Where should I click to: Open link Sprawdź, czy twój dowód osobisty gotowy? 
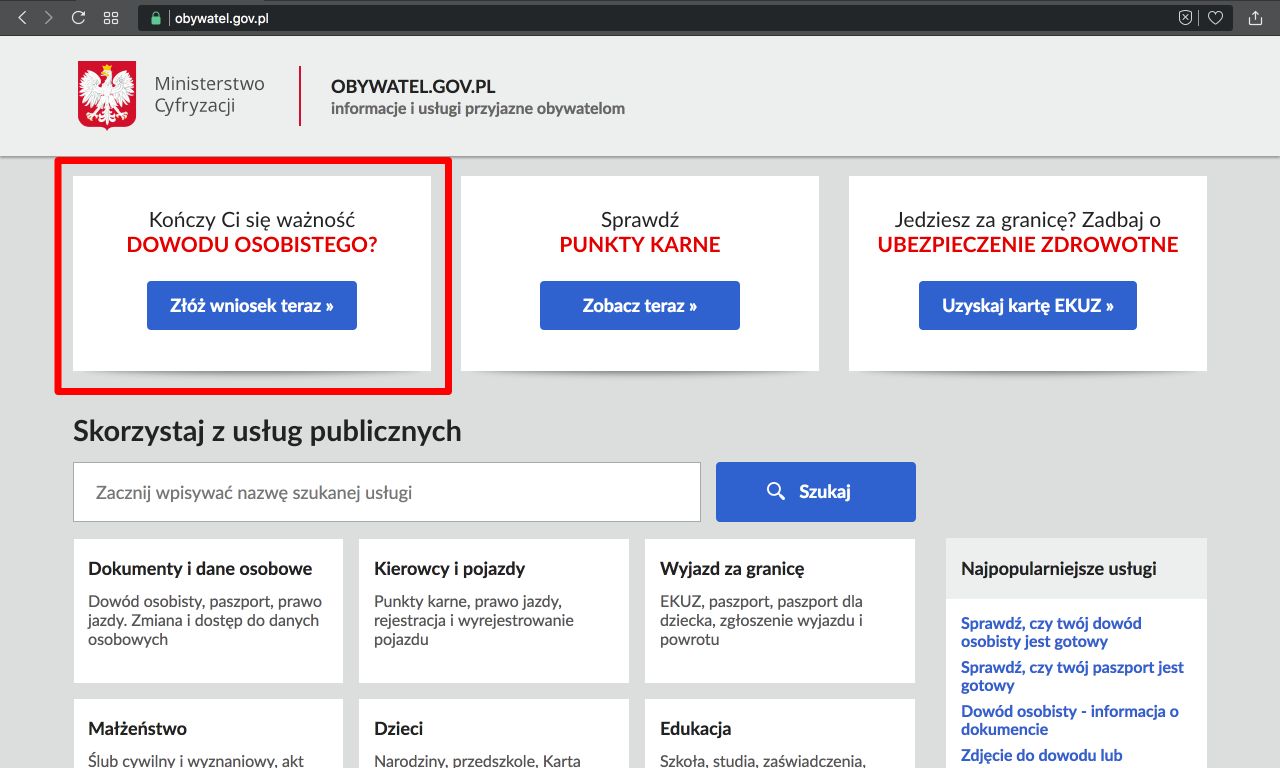pos(1051,632)
